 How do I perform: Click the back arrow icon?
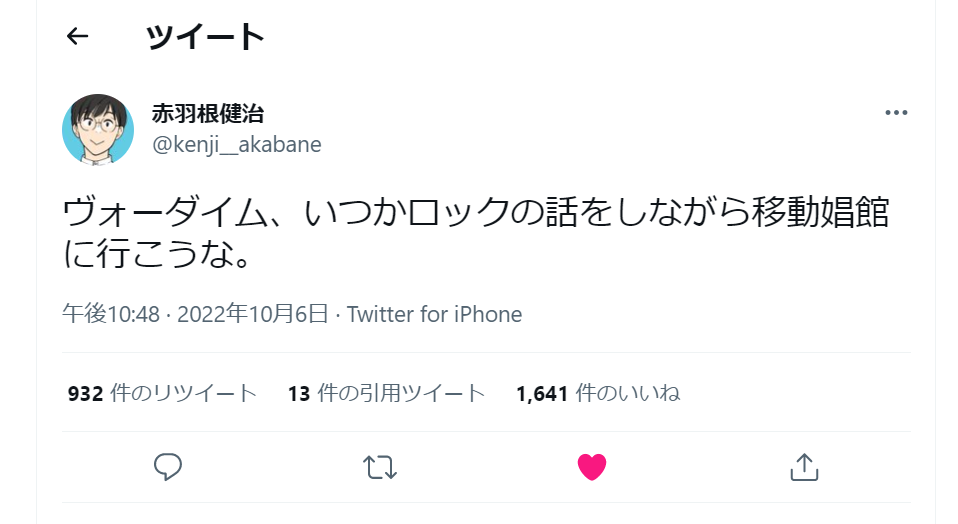[x=77, y=37]
